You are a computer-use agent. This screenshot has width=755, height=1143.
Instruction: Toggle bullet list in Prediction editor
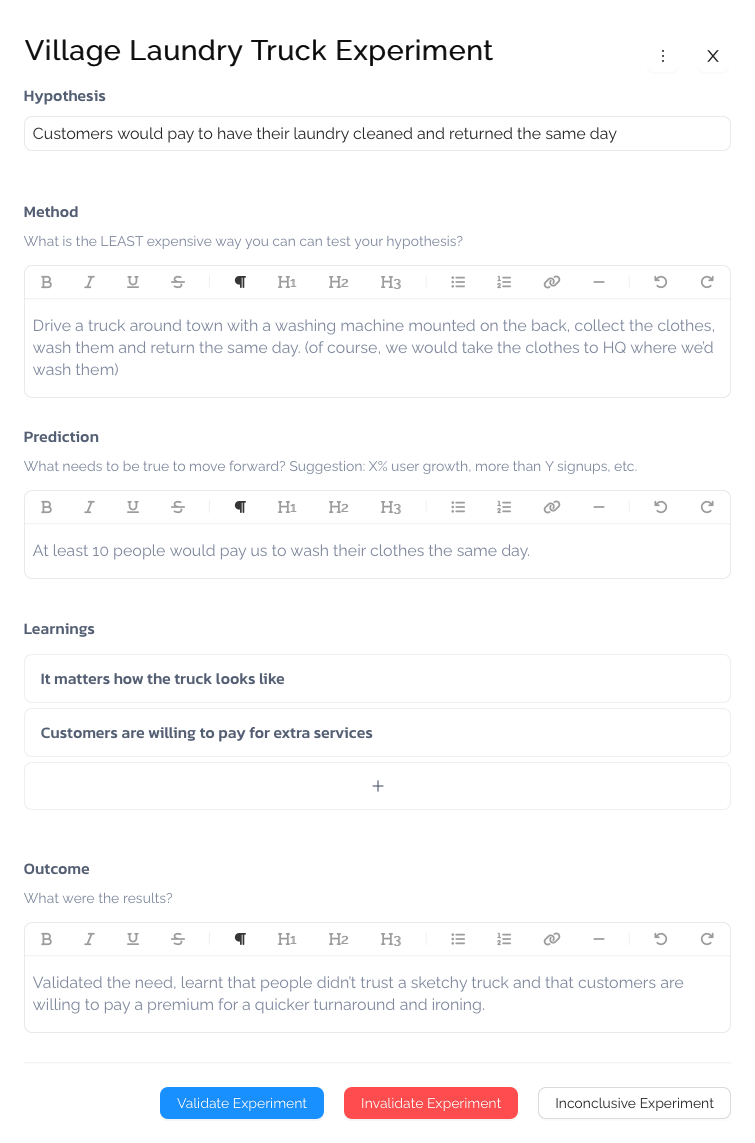[x=458, y=507]
